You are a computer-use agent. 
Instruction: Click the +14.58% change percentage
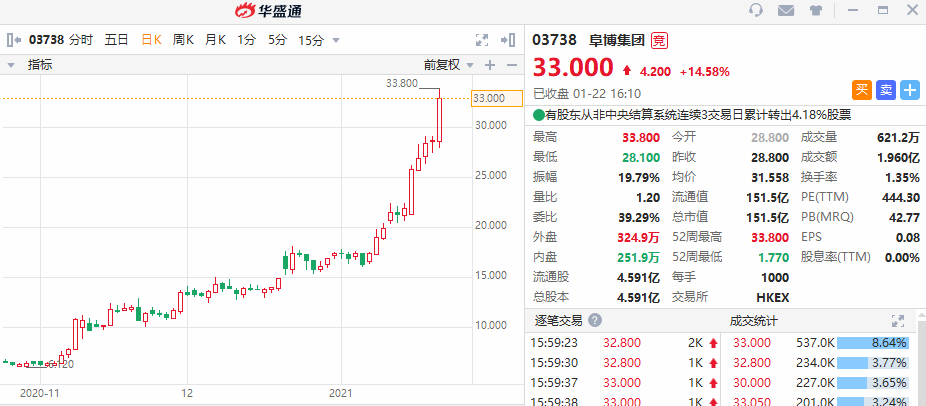[x=705, y=72]
